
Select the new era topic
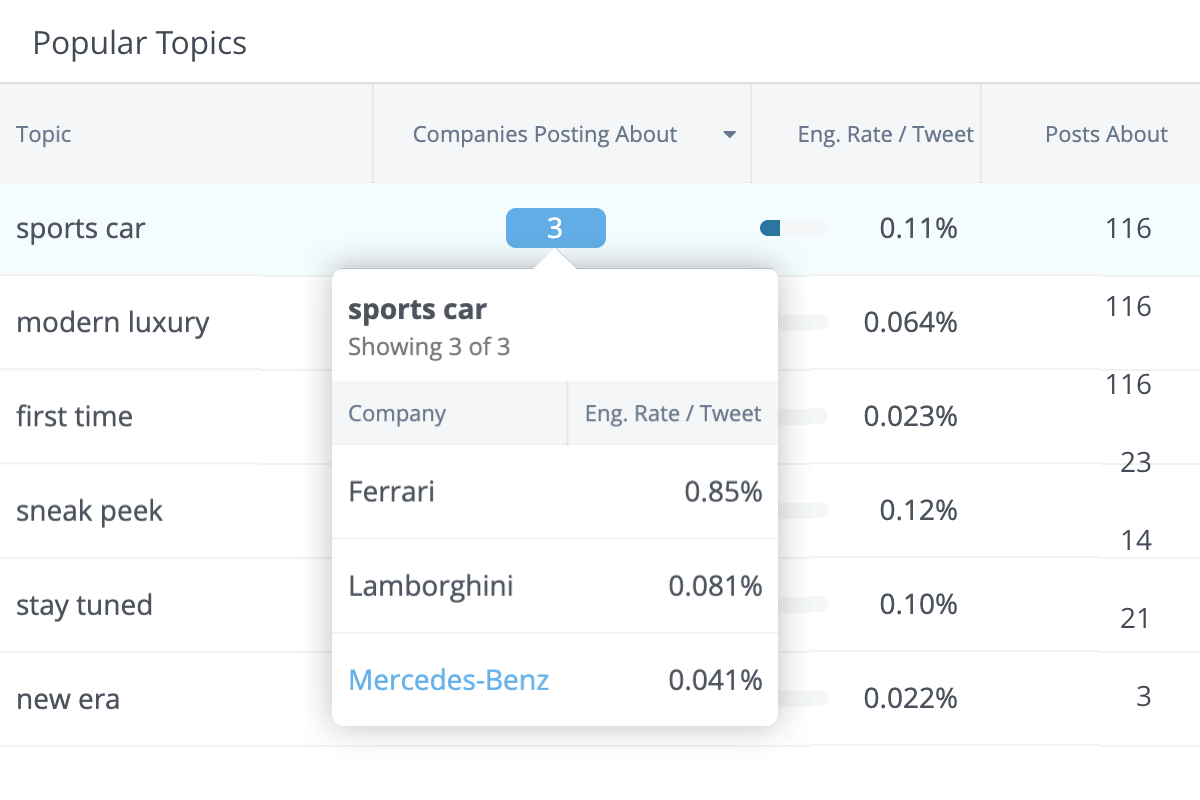pos(68,699)
